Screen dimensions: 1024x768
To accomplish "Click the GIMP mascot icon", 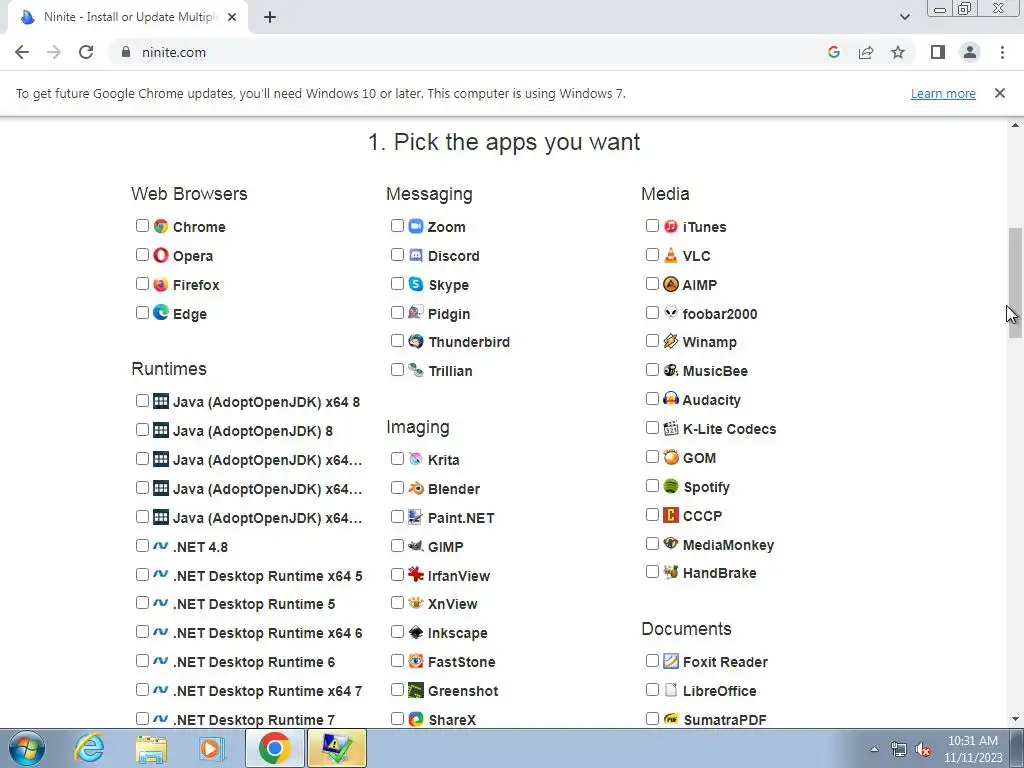I will coord(416,545).
